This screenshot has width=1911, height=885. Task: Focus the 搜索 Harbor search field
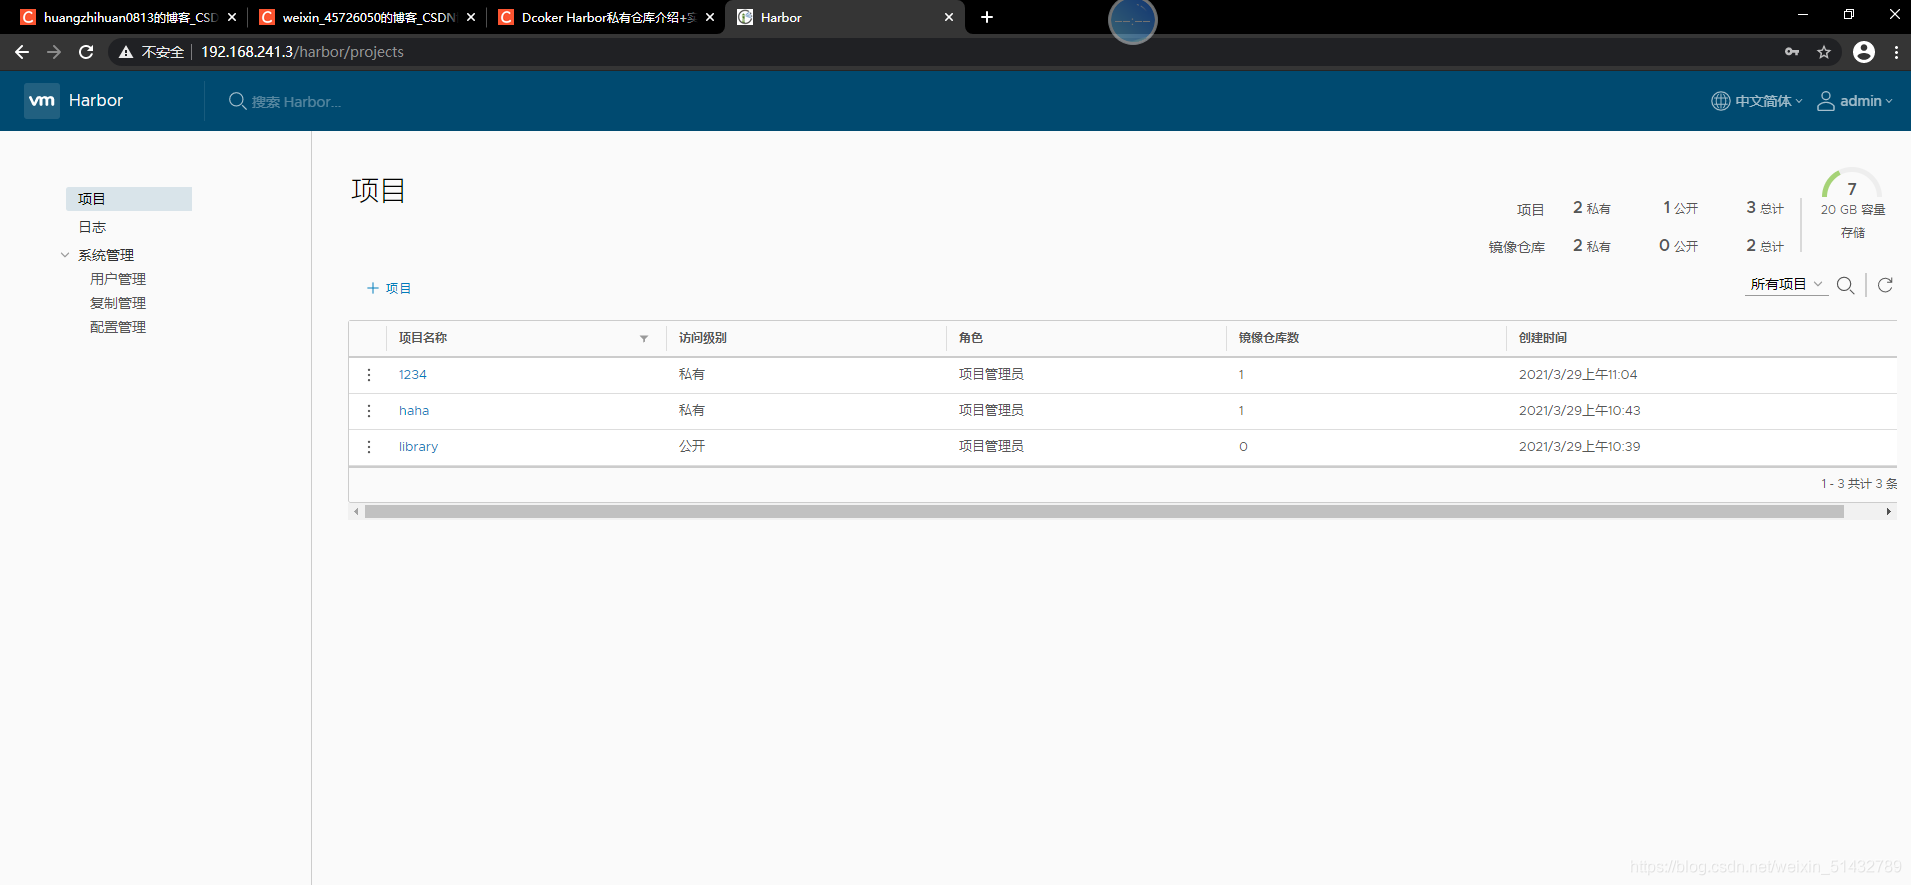[296, 102]
